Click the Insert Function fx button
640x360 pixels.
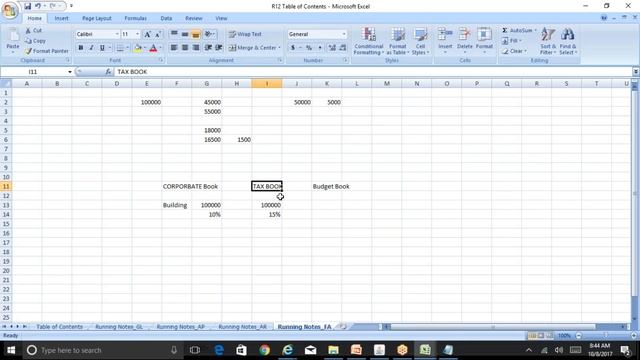click(108, 72)
